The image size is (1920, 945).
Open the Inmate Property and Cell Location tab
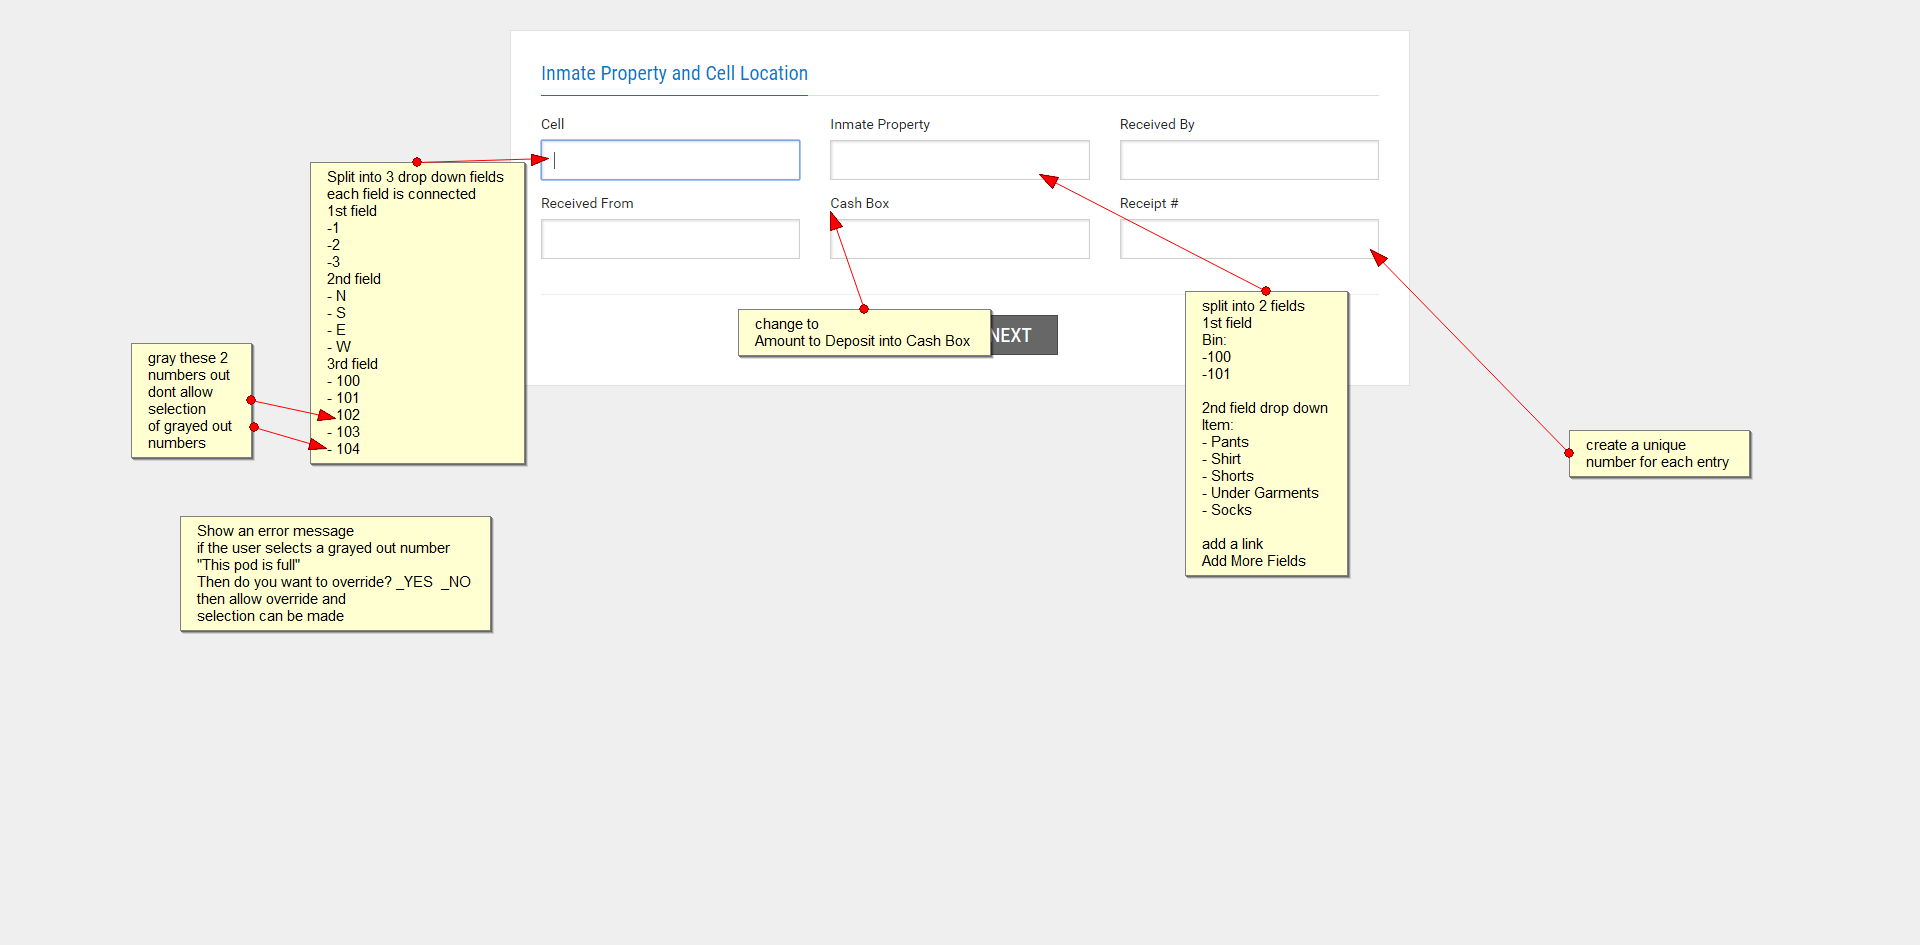674,74
